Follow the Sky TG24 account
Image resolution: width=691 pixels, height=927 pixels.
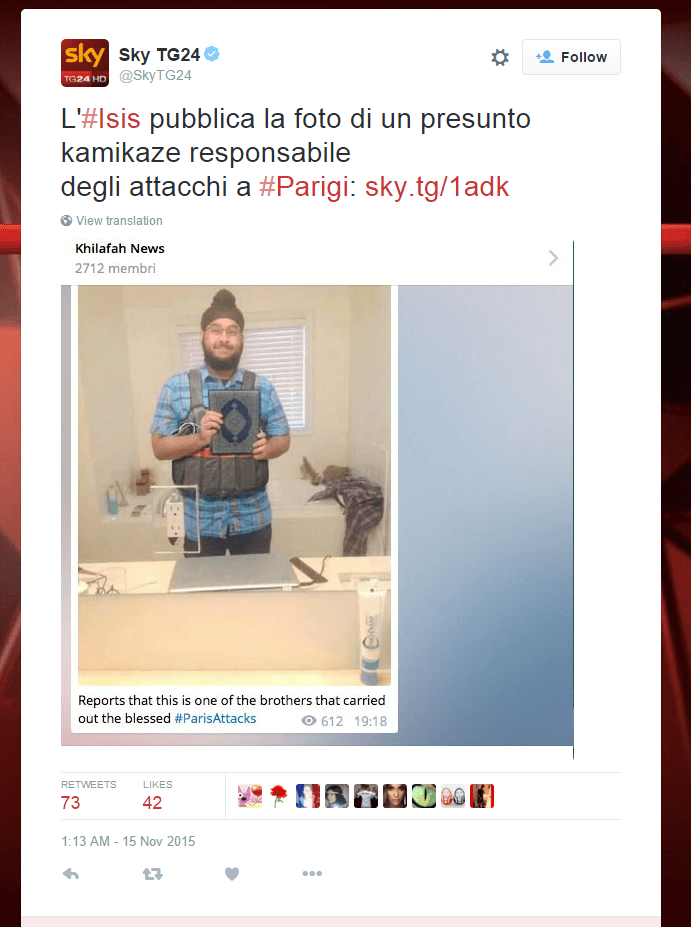click(x=571, y=57)
